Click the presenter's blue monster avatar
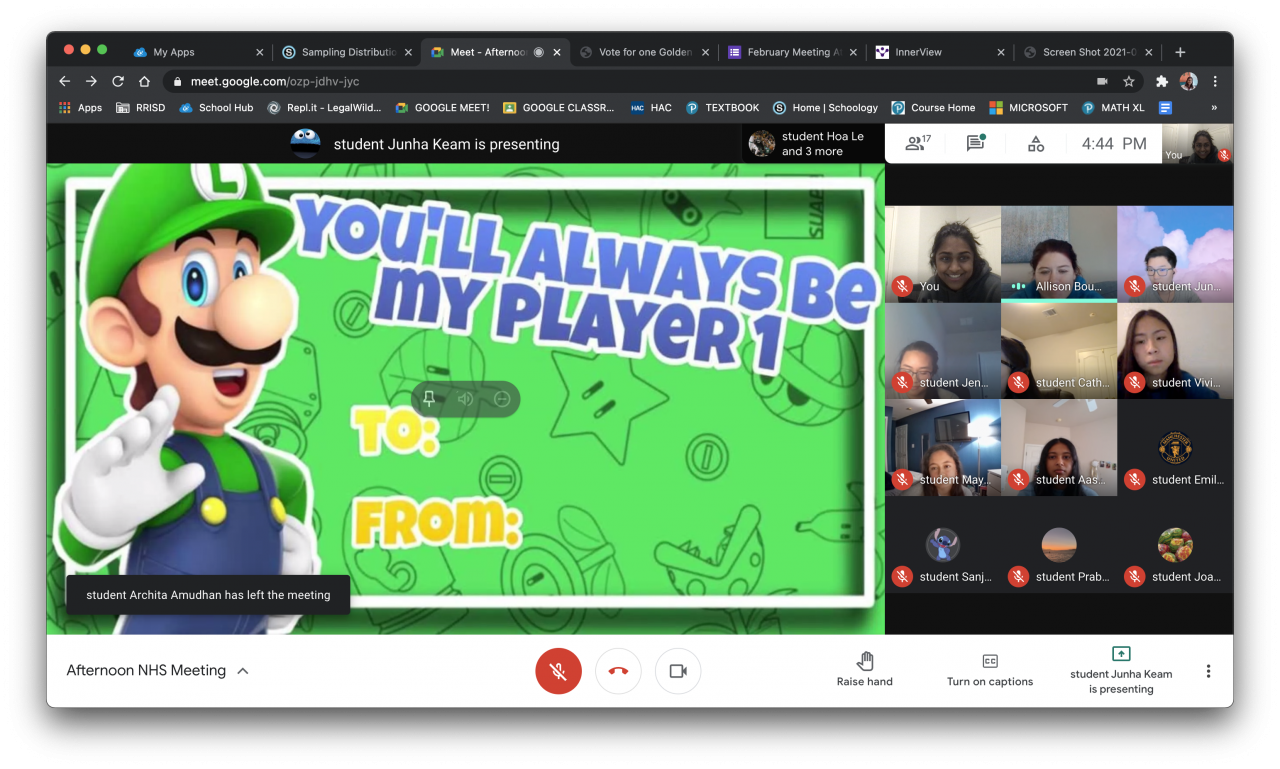 (305, 143)
